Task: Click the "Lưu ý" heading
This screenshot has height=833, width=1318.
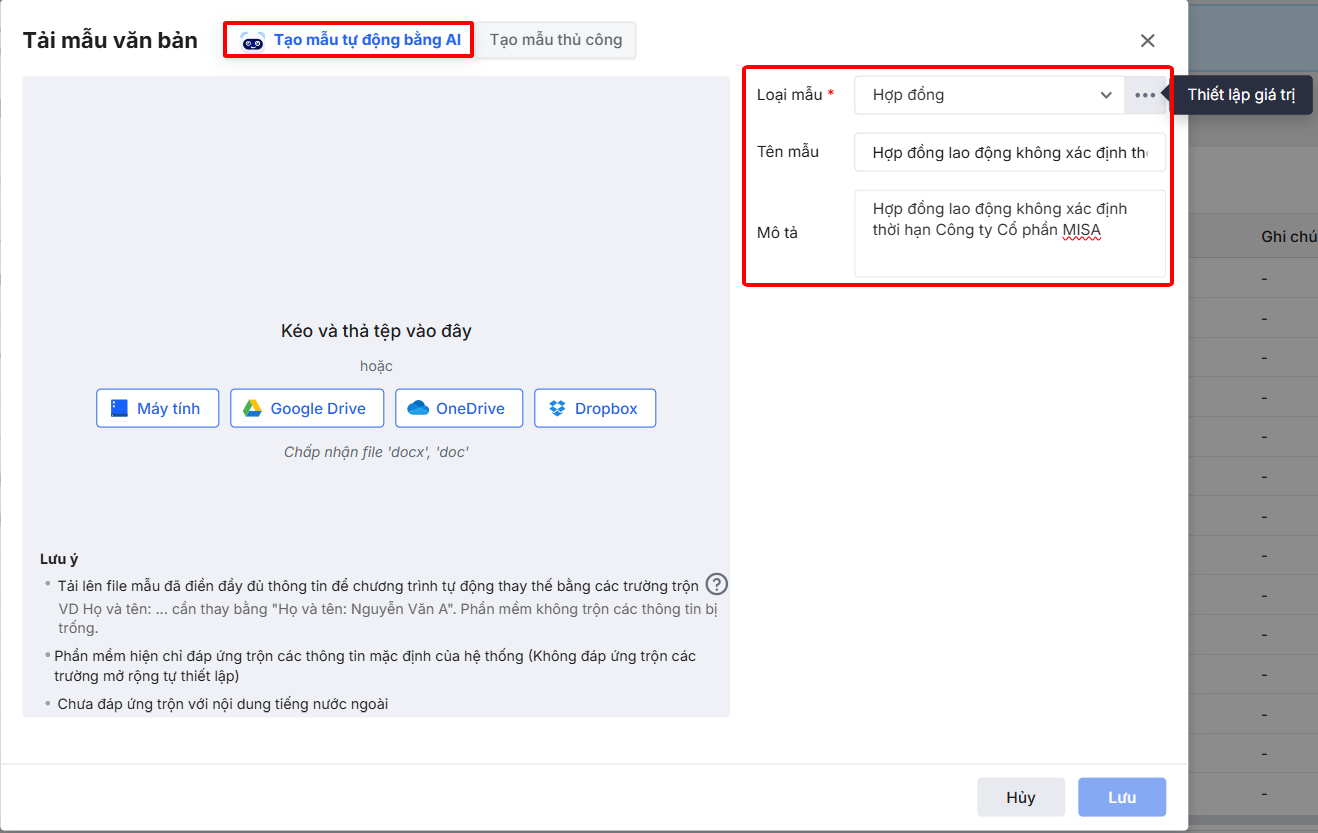Action: coord(57,559)
